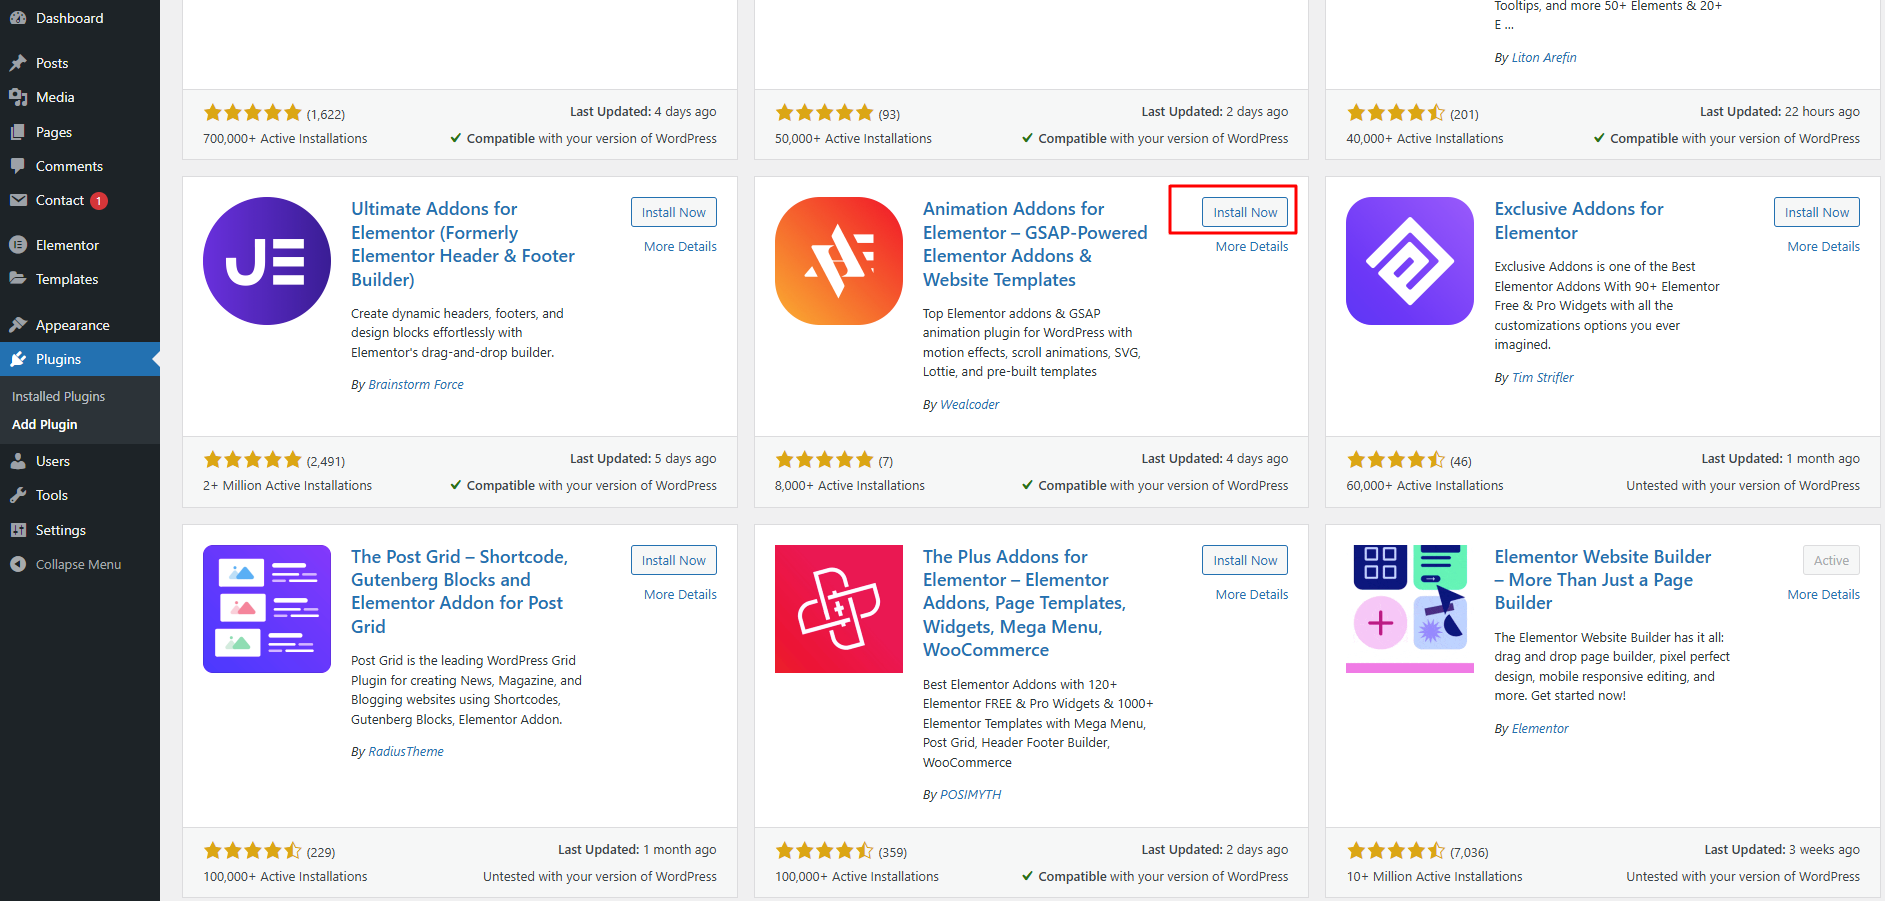1885x901 pixels.
Task: Click the Media icon in sidebar
Action: tap(18, 97)
